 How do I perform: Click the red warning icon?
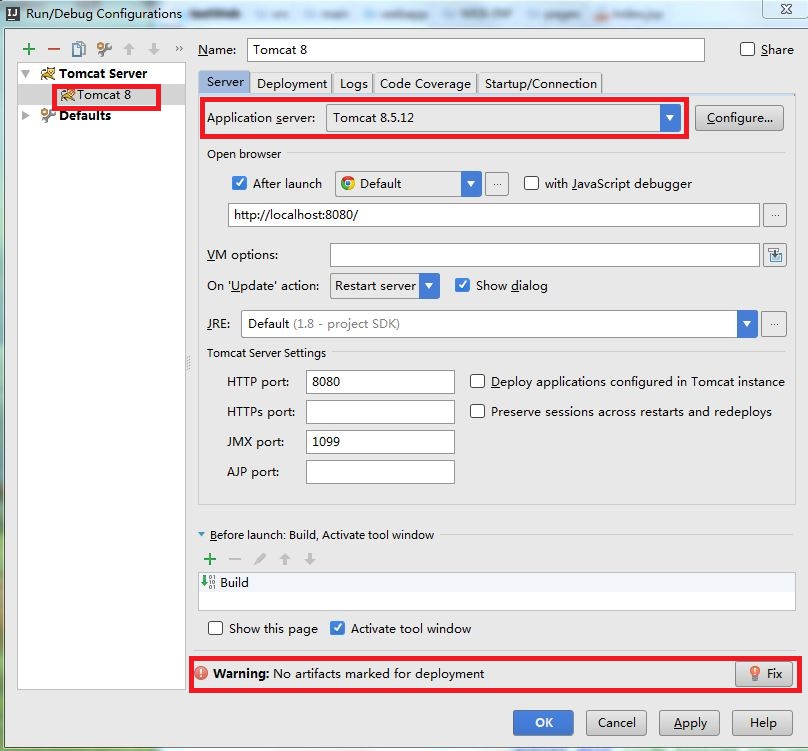pyautogui.click(x=201, y=673)
